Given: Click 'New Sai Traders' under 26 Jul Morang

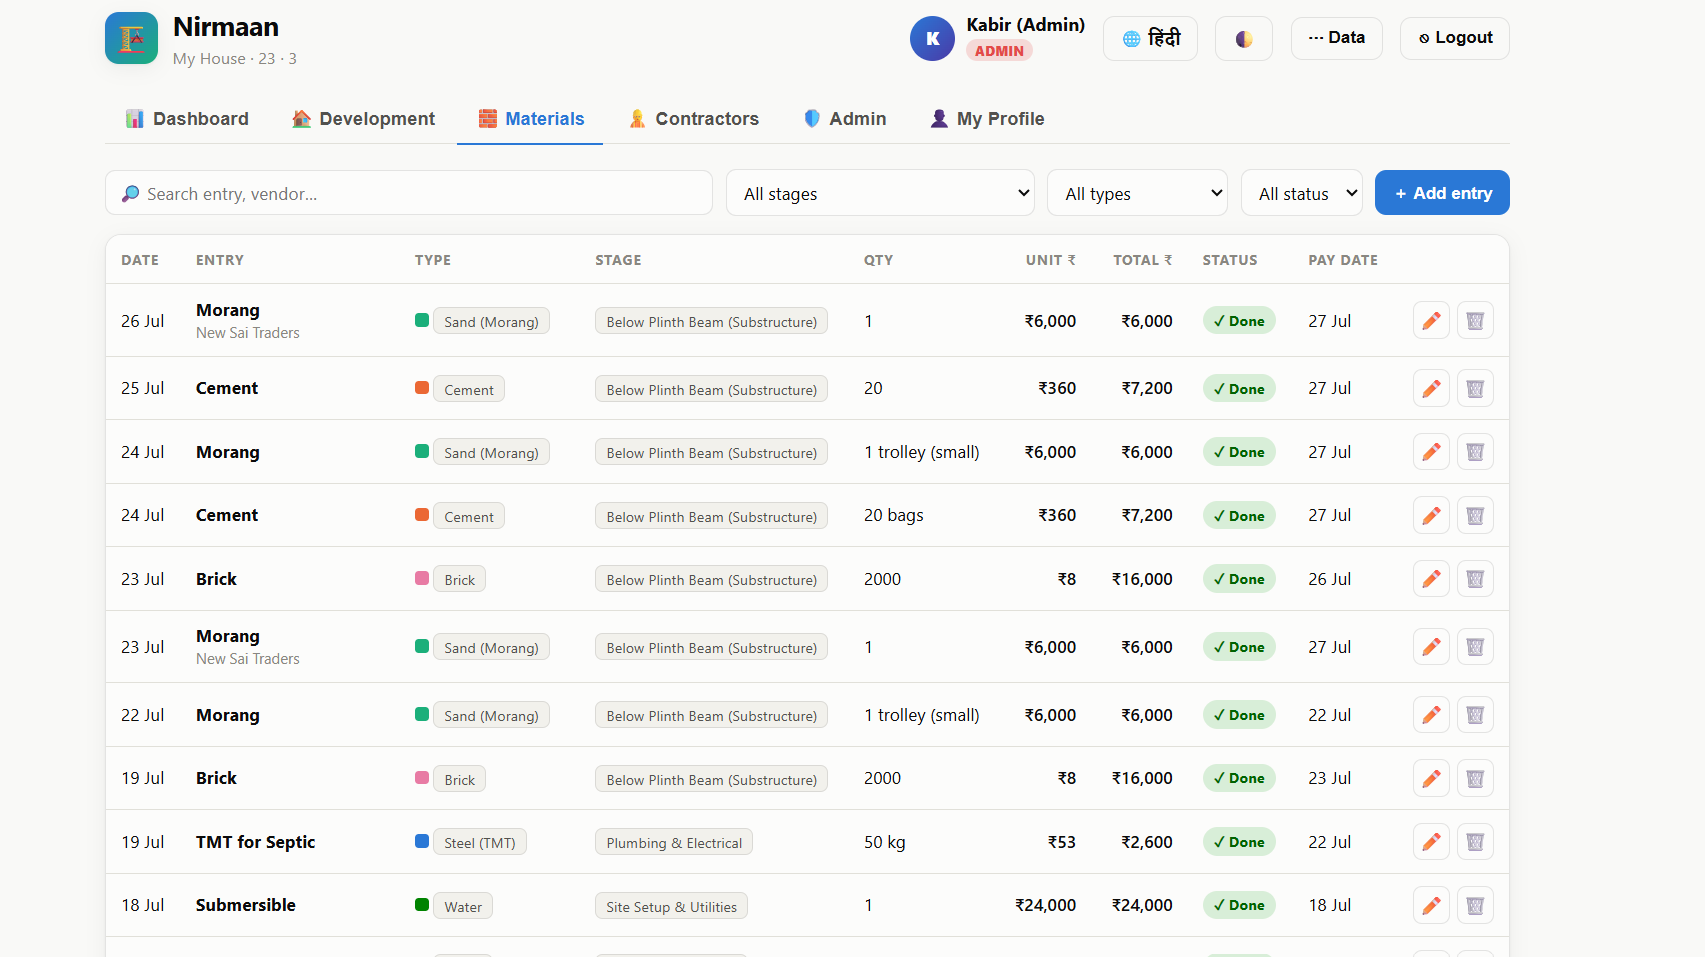Looking at the screenshot, I should point(248,333).
